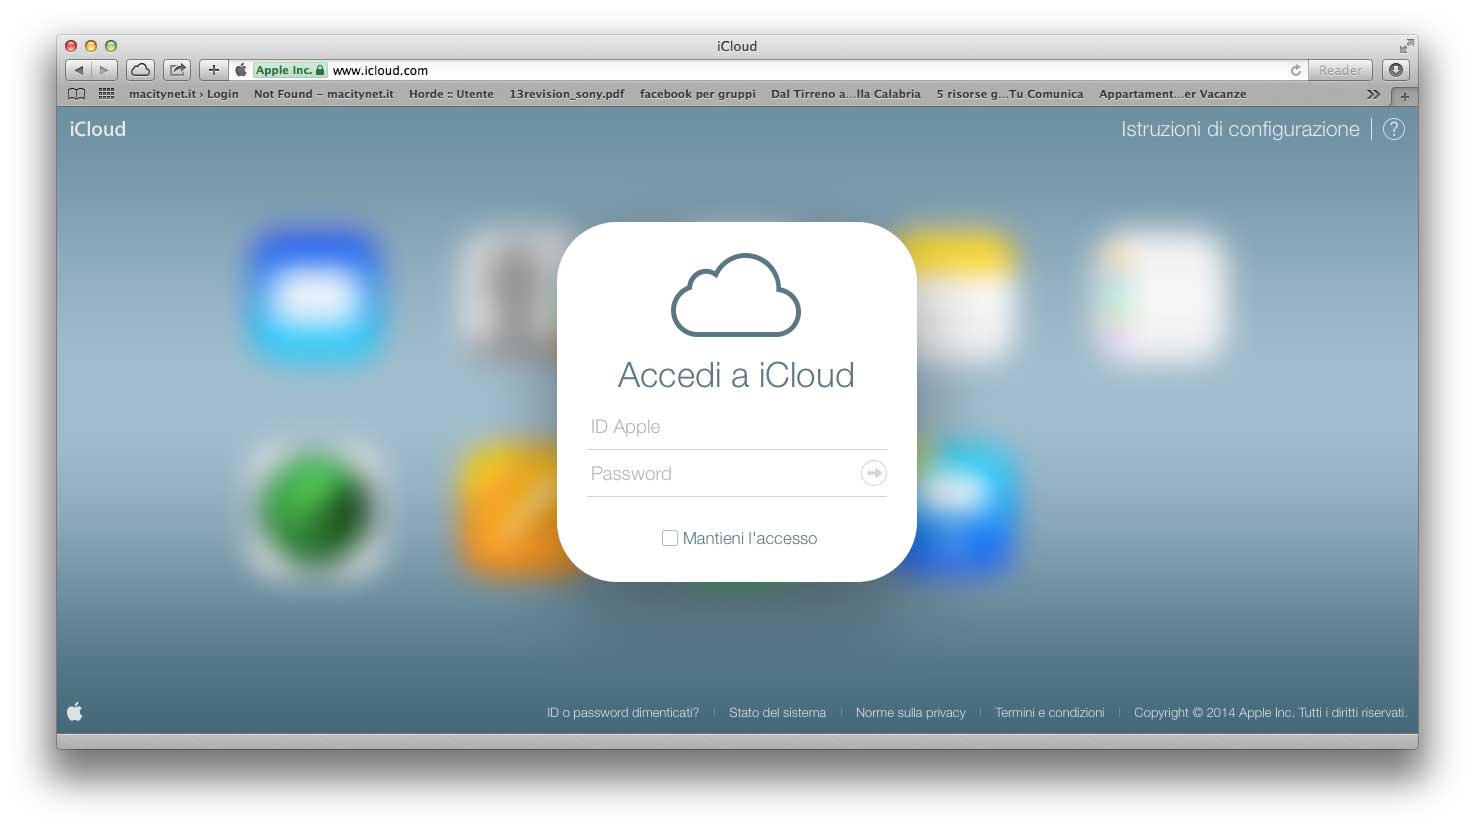Open iCloud Tabs from the cloud toolbar button
Image resolution: width=1475 pixels, height=828 pixels.
pos(141,70)
